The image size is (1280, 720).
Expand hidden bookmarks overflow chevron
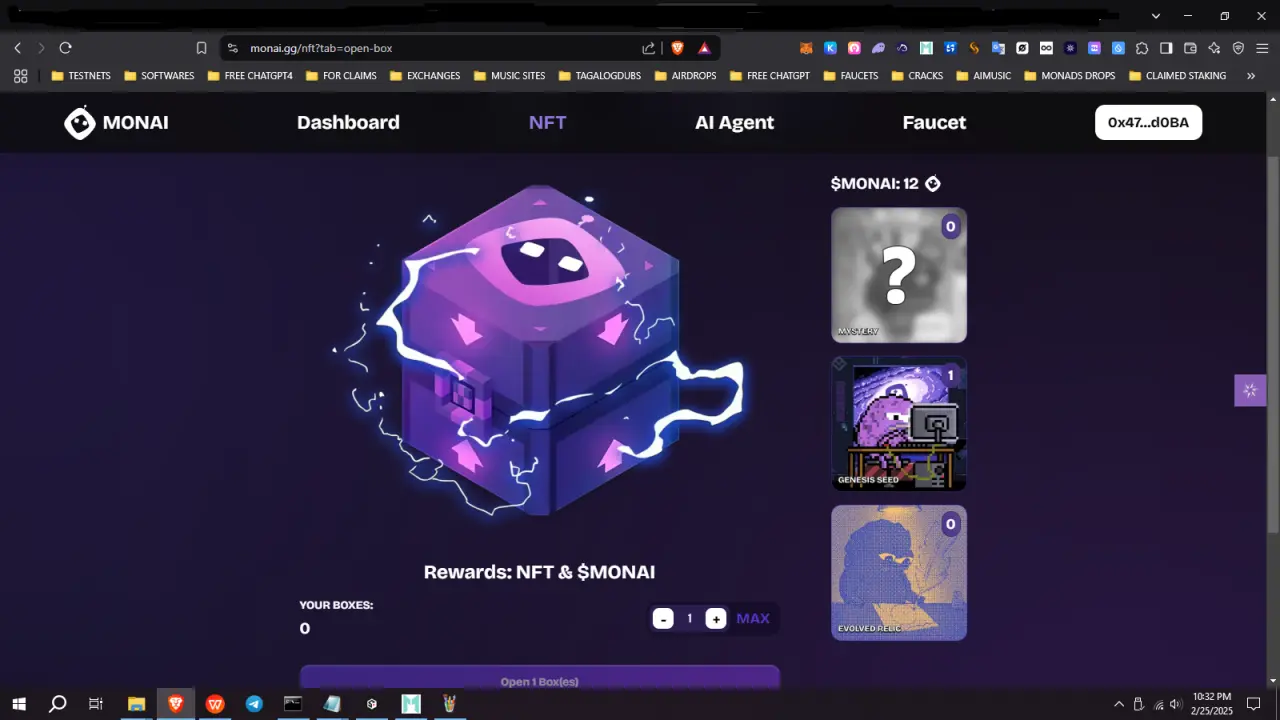(1250, 76)
